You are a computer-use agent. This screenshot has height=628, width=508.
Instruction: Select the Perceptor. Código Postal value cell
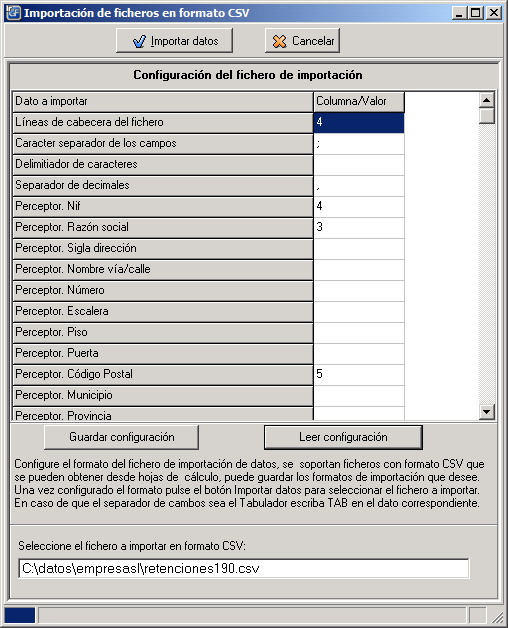click(x=359, y=374)
